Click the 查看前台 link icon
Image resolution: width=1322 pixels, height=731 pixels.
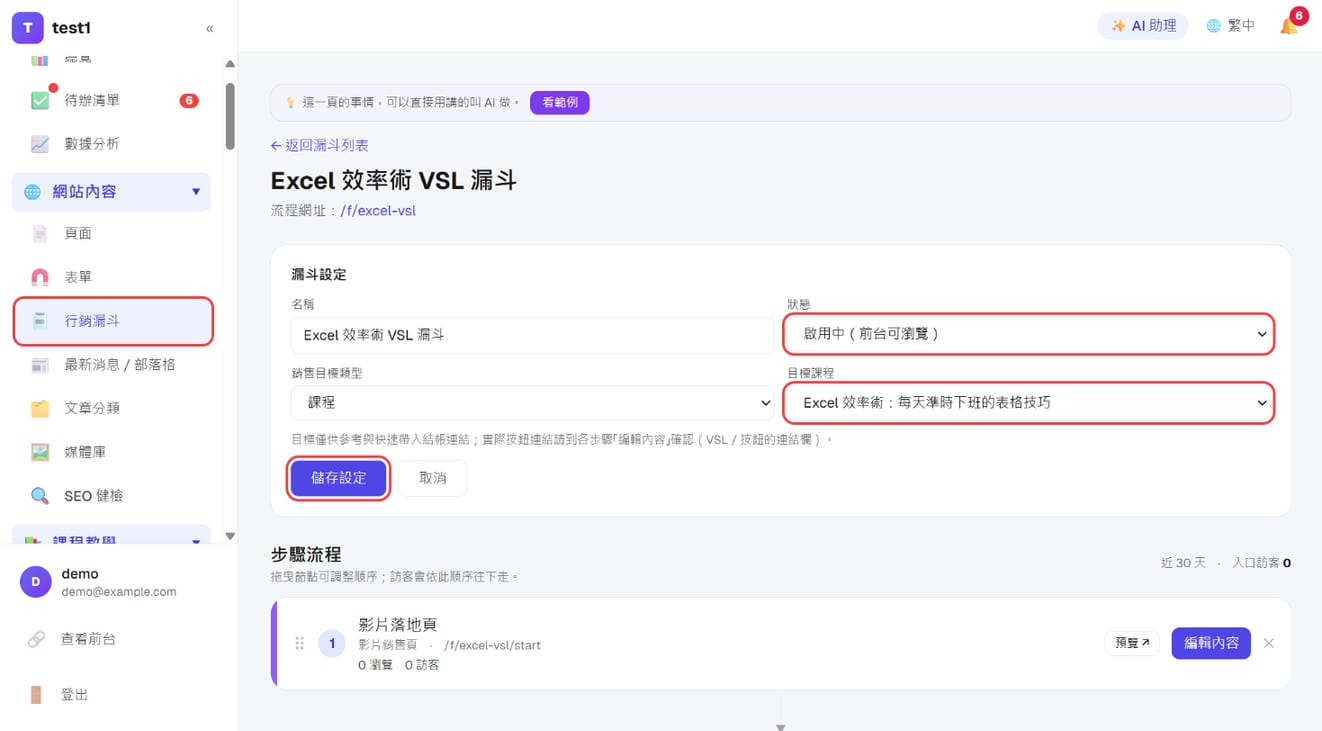point(36,639)
